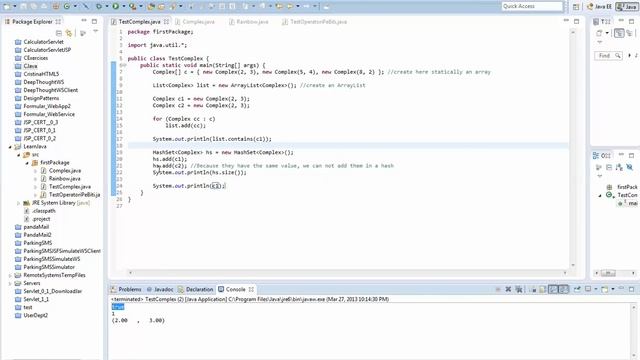Click the New Task icon in Task List
Viewport: 640px width, 360px height.
click(x=599, y=33)
